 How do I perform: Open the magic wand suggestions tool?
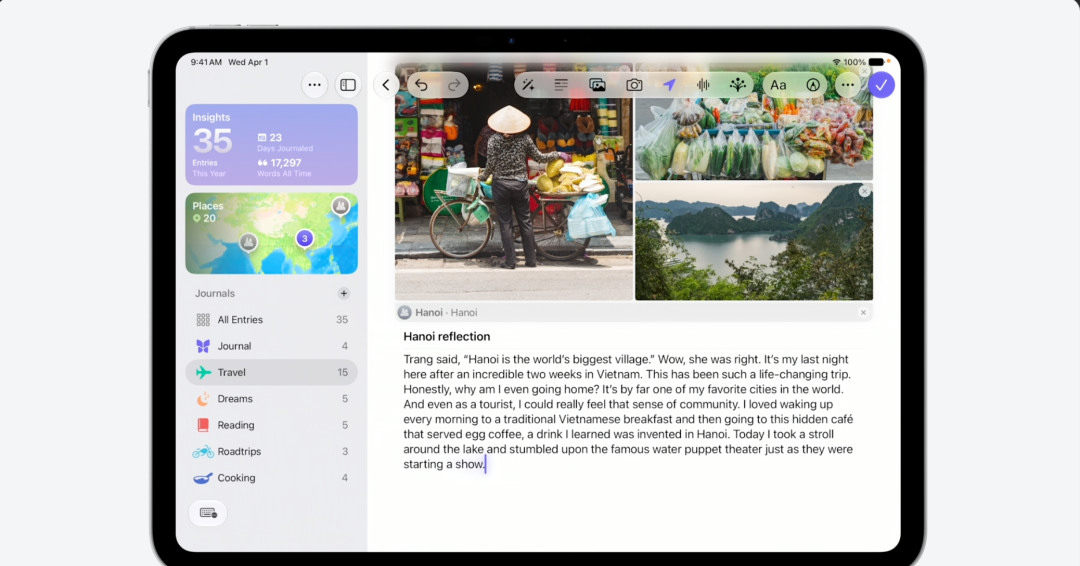[528, 85]
